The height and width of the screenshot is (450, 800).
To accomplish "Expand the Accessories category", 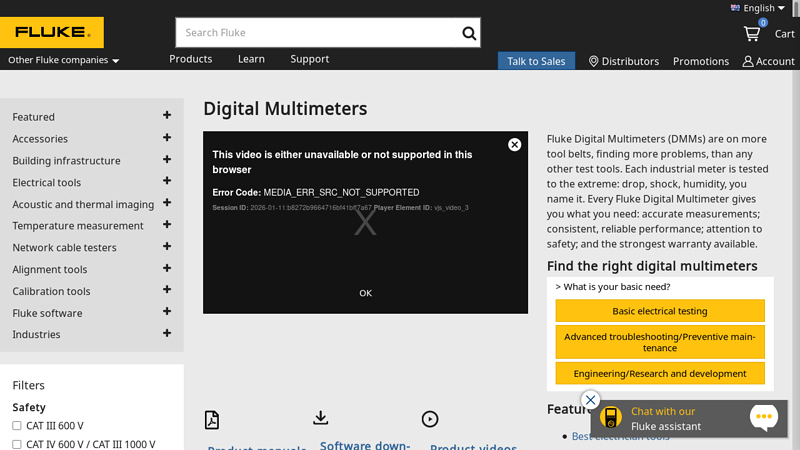I will [167, 137].
